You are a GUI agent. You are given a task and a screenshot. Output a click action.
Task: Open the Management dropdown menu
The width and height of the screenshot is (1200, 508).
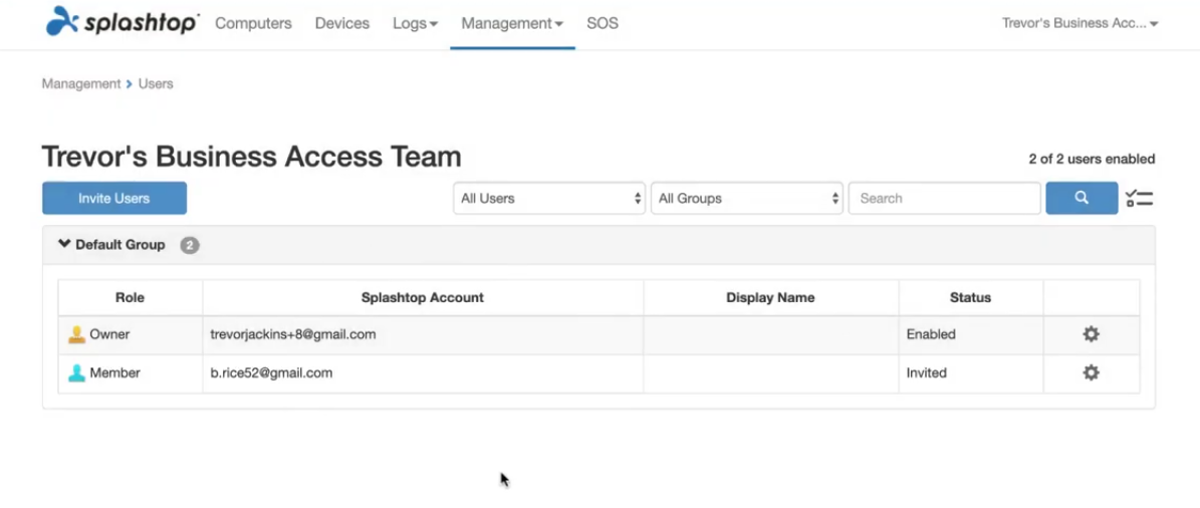[x=512, y=23]
